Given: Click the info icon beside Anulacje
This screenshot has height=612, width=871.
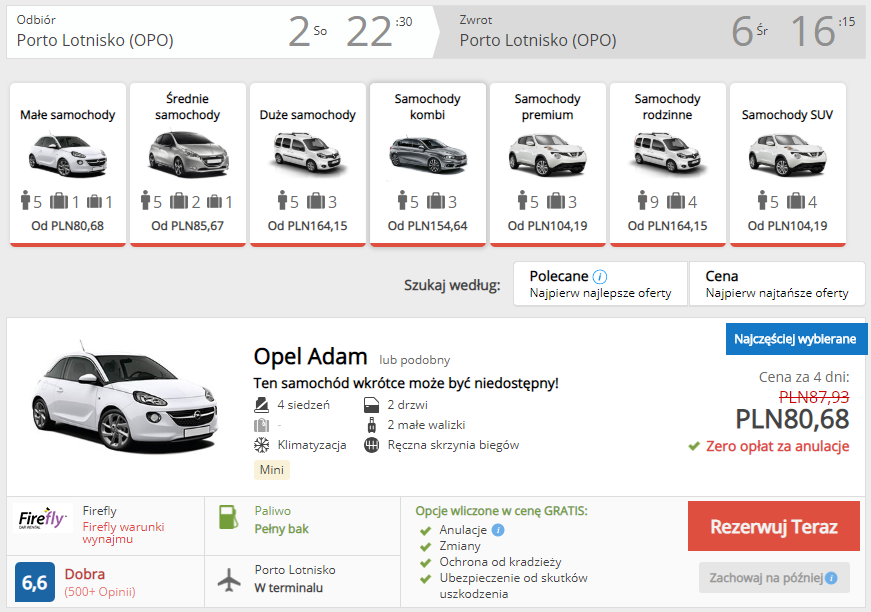Looking at the screenshot, I should point(498,530).
